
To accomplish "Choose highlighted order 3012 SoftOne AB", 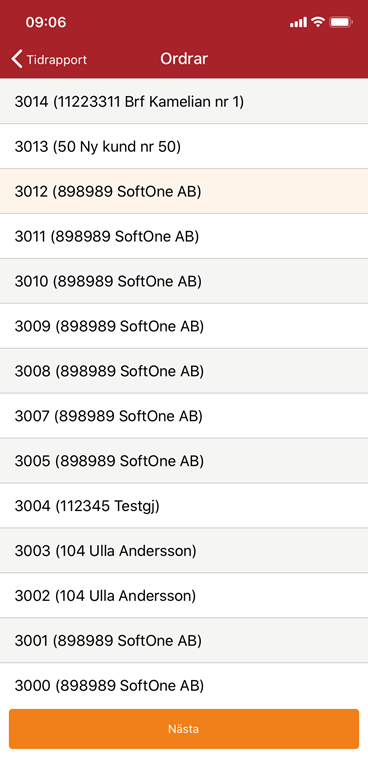I will coord(184,192).
